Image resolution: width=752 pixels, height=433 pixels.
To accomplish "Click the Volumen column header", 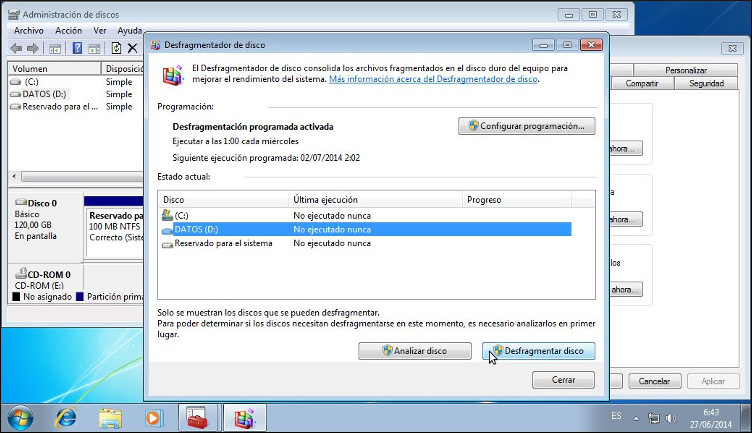I will pos(54,69).
